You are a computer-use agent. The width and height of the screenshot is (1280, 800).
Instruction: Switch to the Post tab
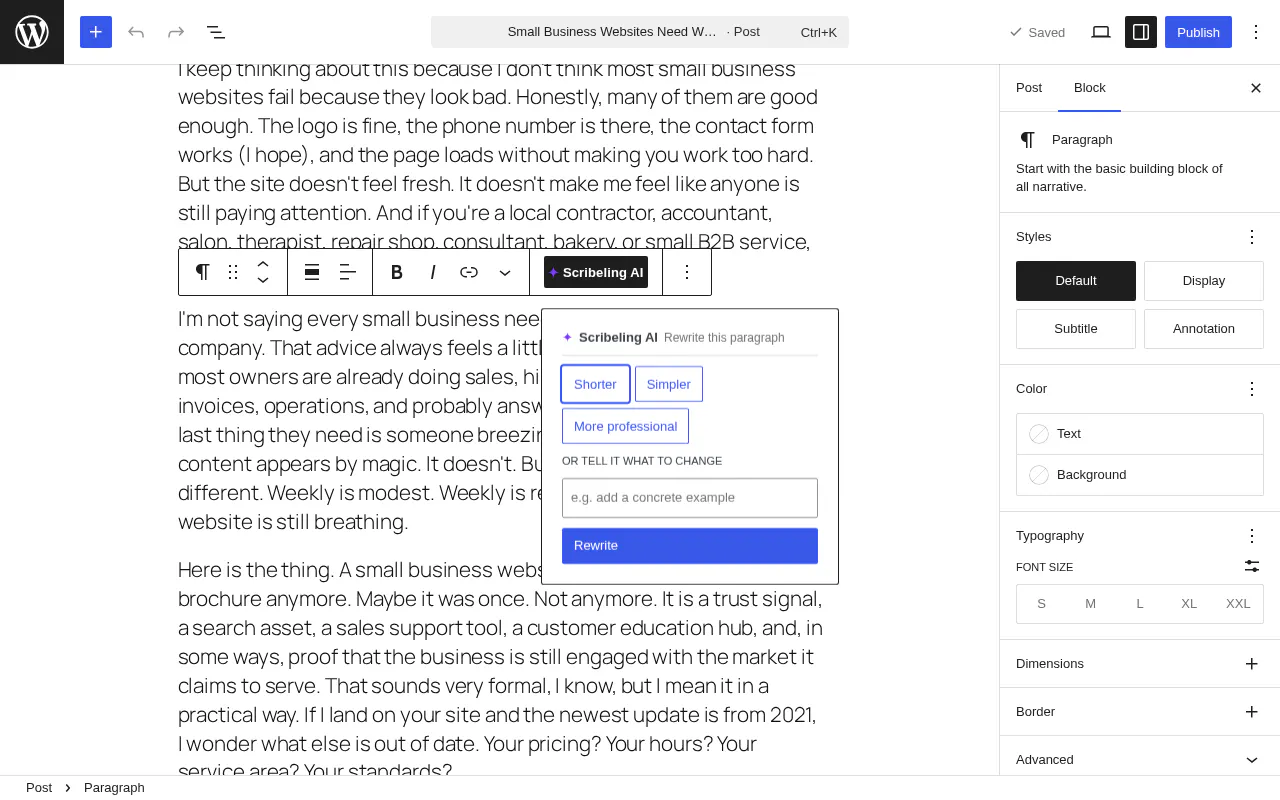pos(1029,88)
